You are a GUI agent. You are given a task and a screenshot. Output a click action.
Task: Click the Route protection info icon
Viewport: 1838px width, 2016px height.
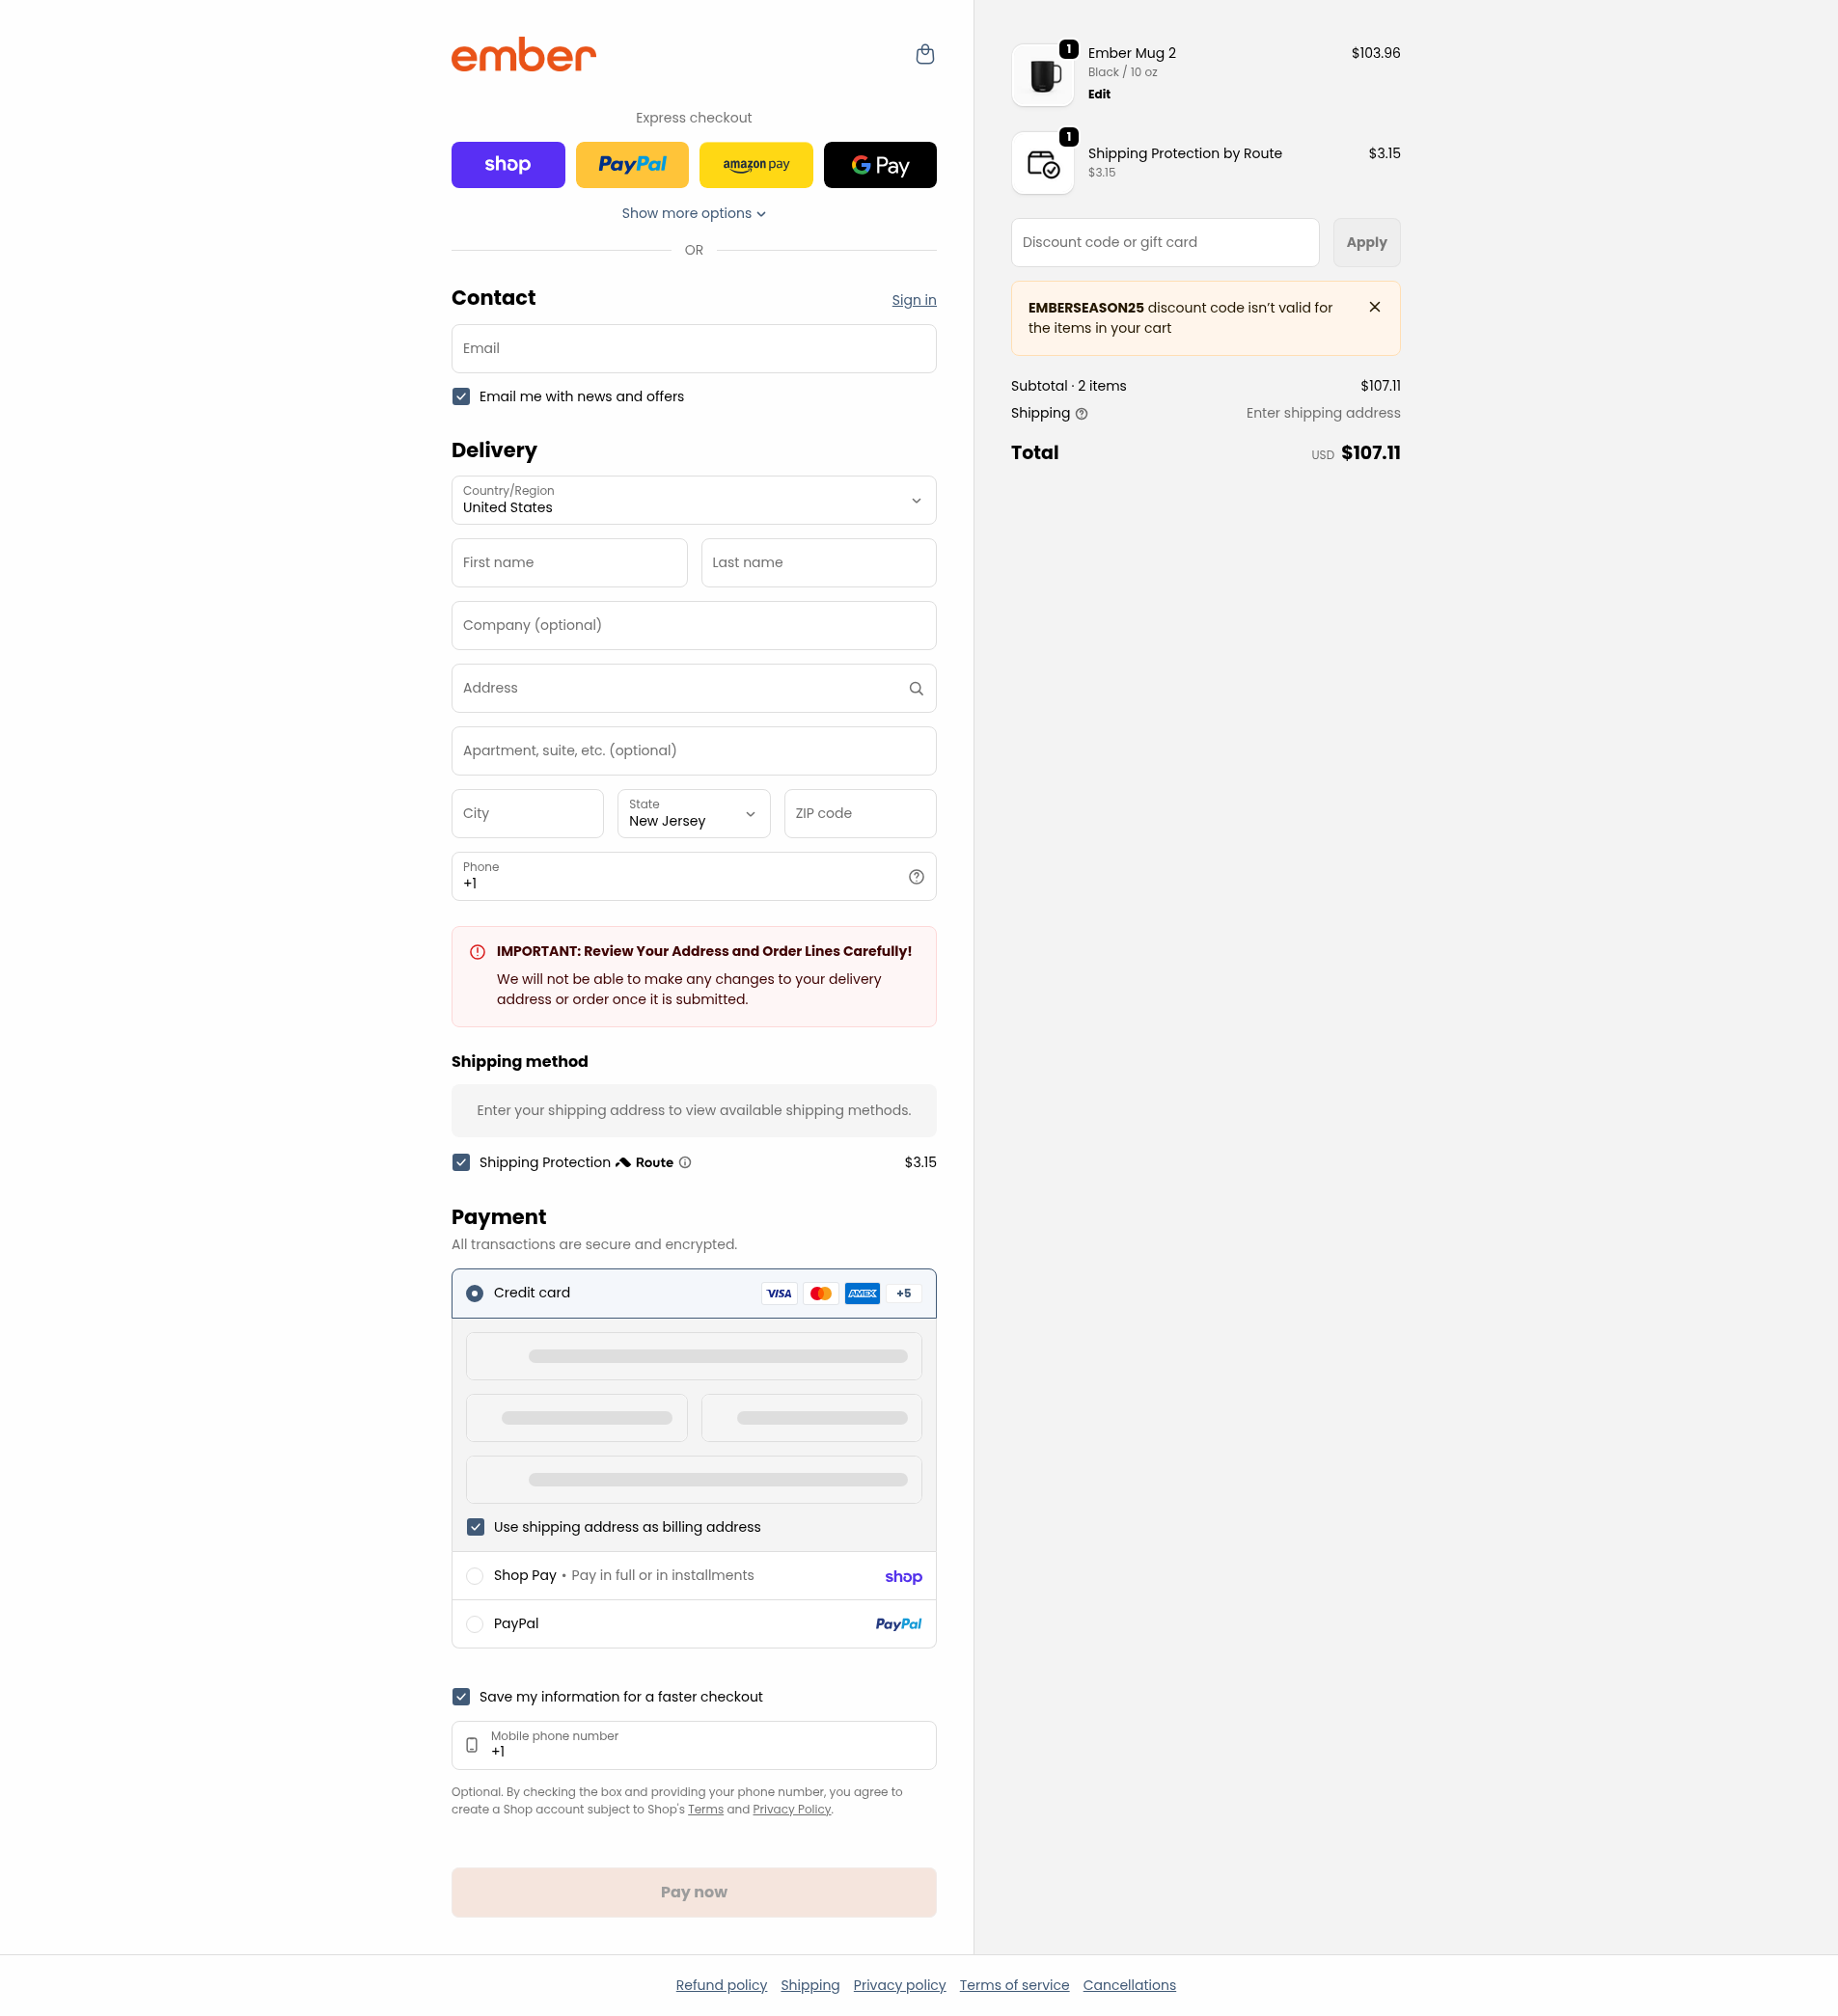(685, 1162)
